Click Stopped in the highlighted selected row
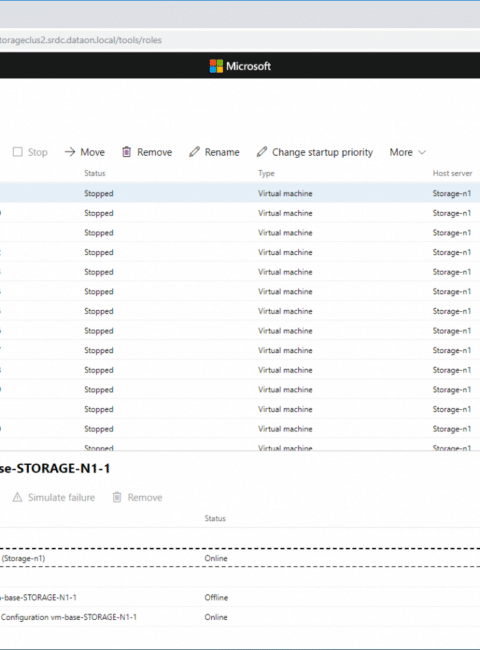Screen dimensions: 480x650 pos(99,194)
